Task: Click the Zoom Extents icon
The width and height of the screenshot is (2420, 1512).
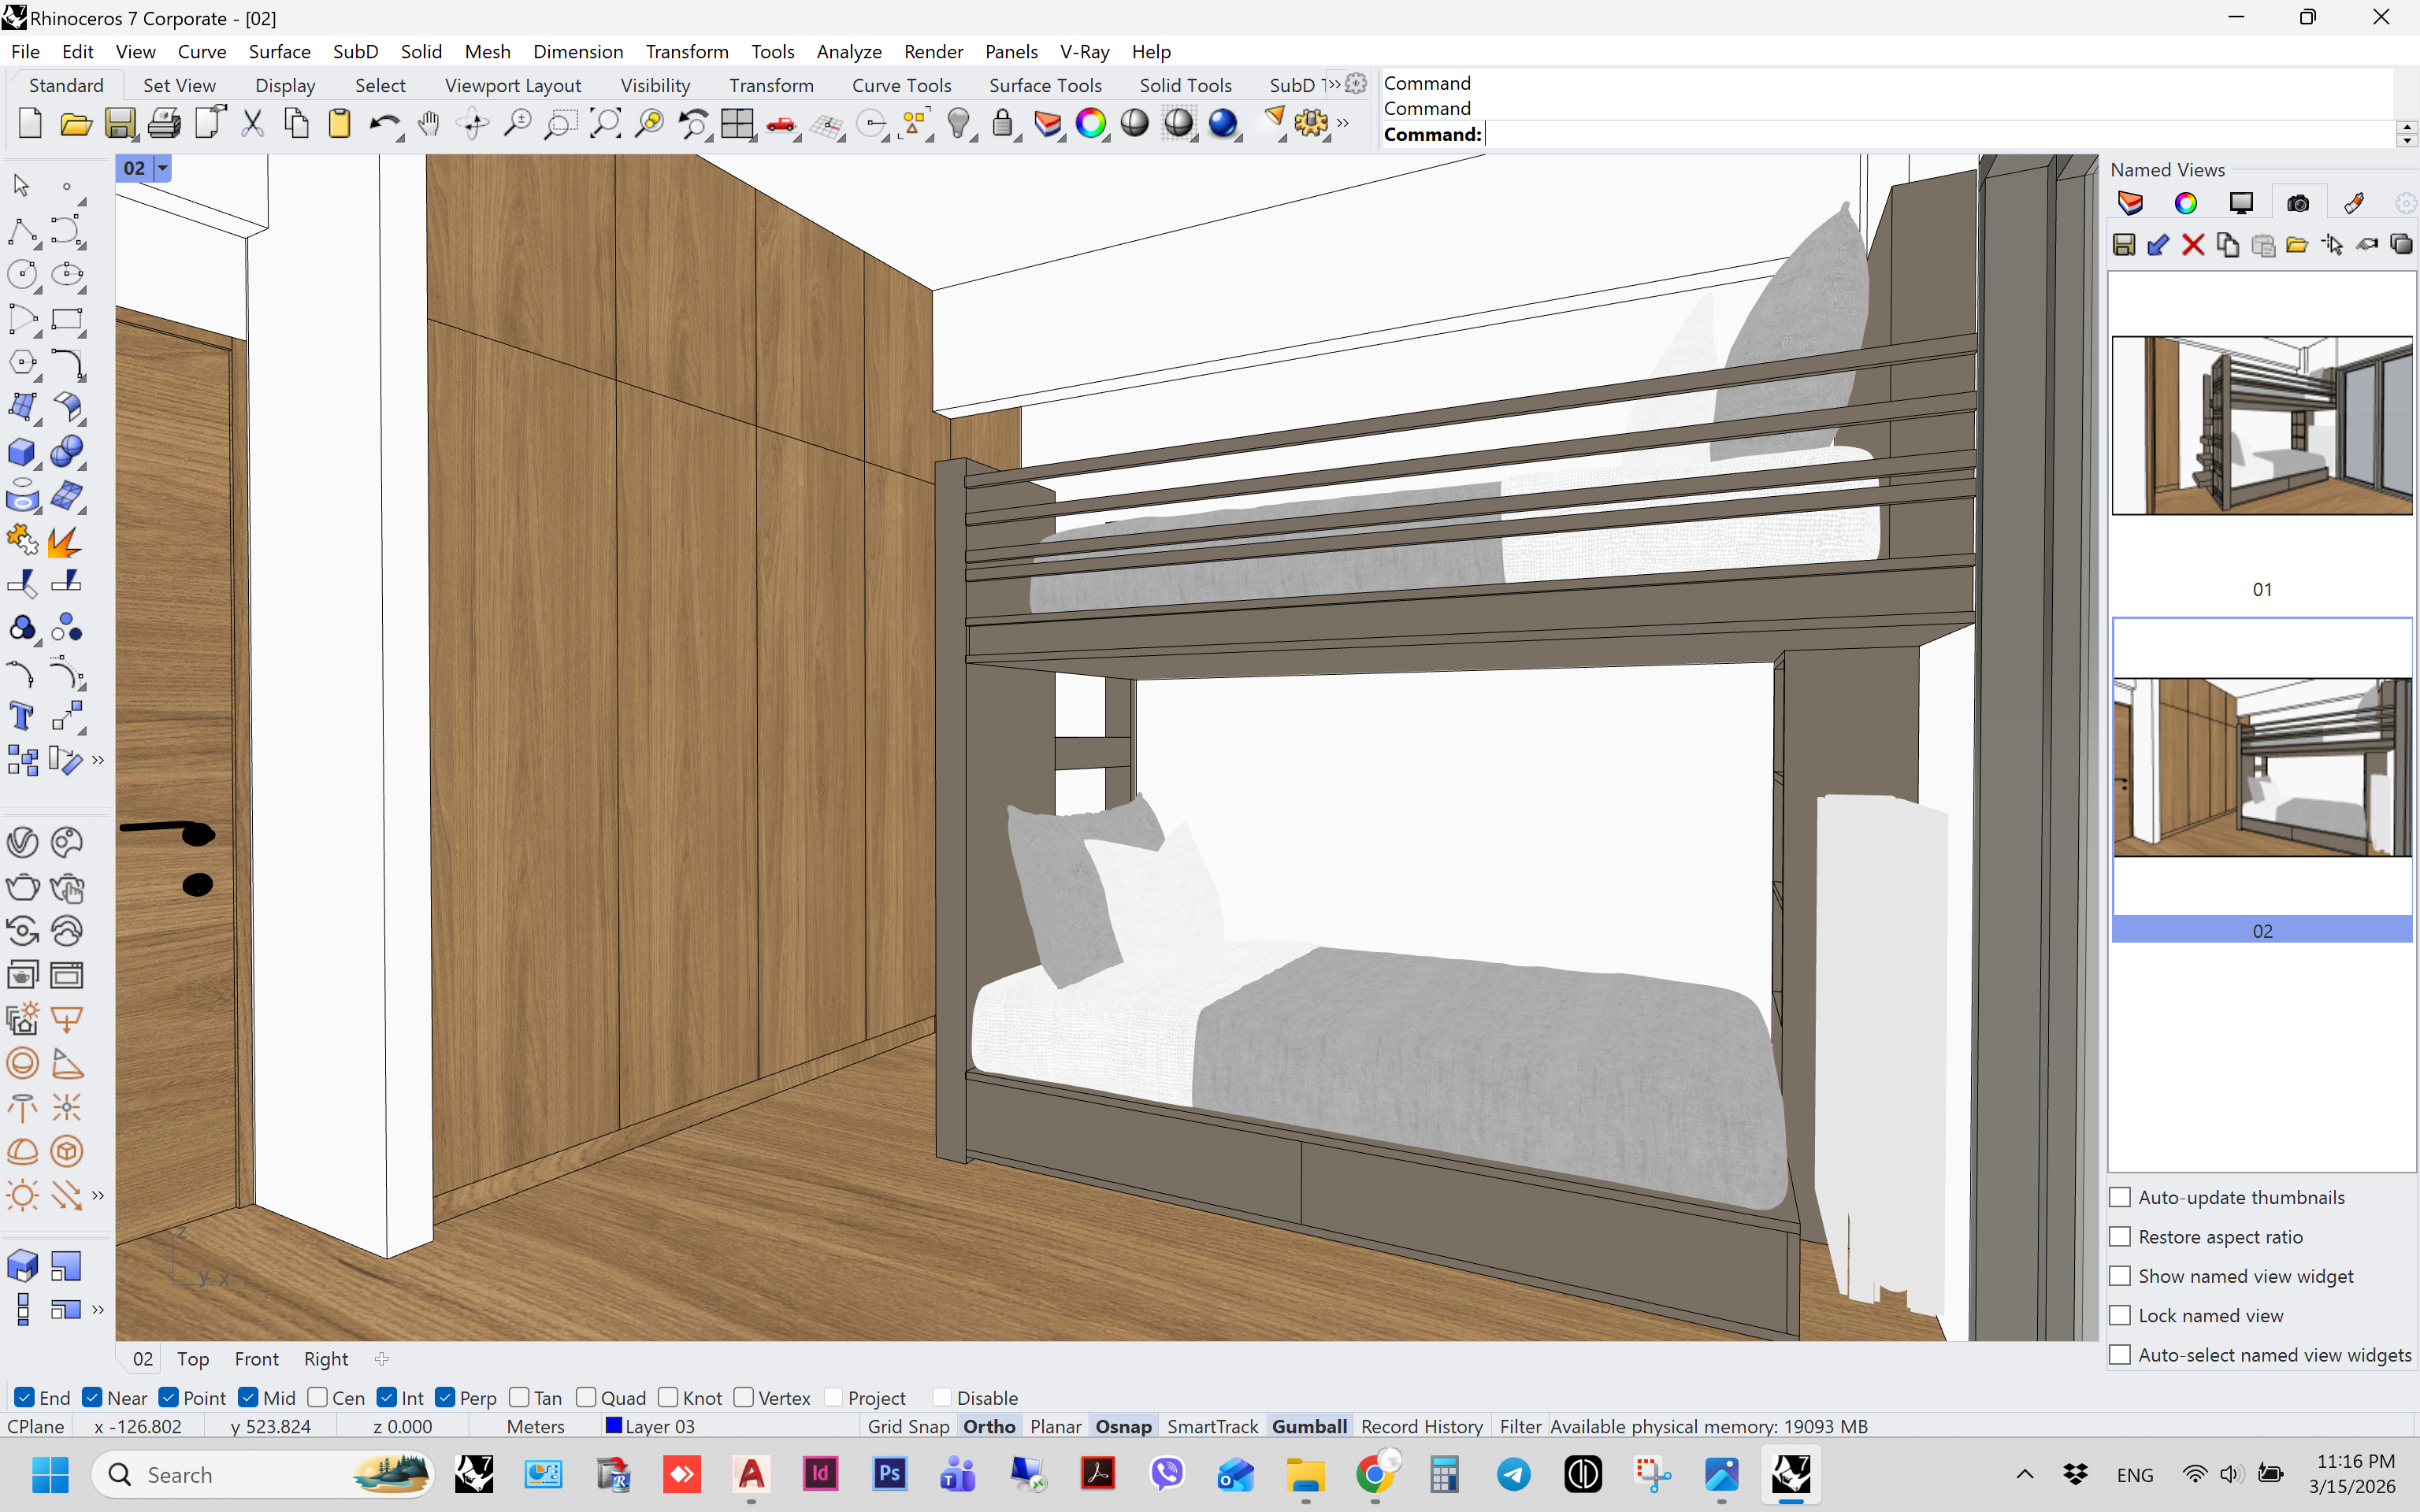Action: (605, 123)
